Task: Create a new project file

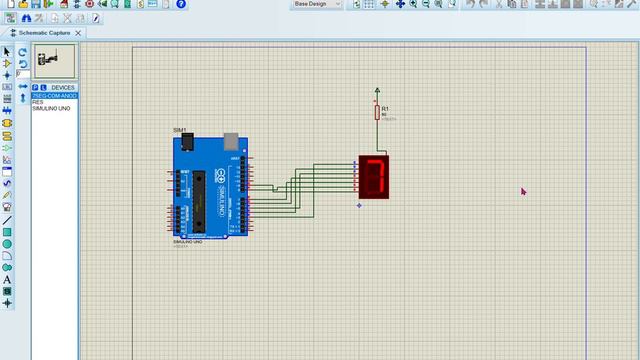Action: tap(11, 4)
